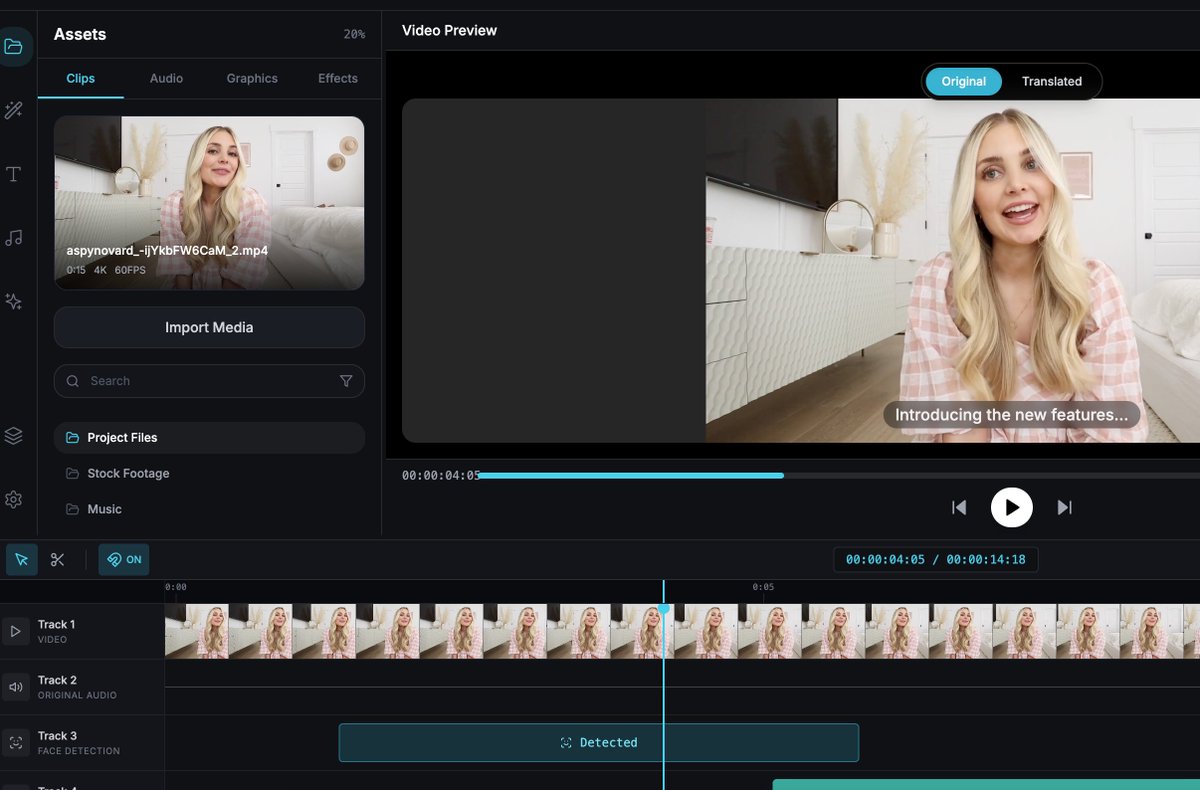Skip to previous frame button

tap(959, 508)
